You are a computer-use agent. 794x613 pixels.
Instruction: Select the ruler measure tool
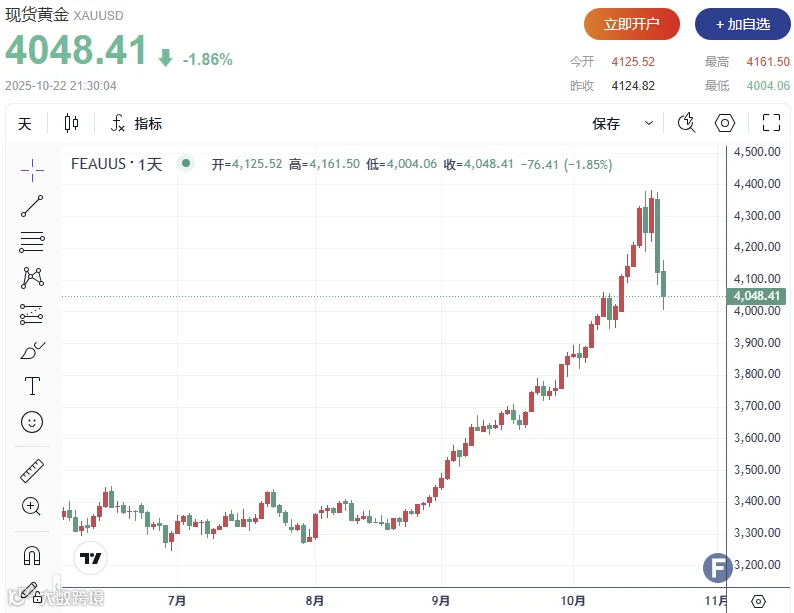coord(32,470)
